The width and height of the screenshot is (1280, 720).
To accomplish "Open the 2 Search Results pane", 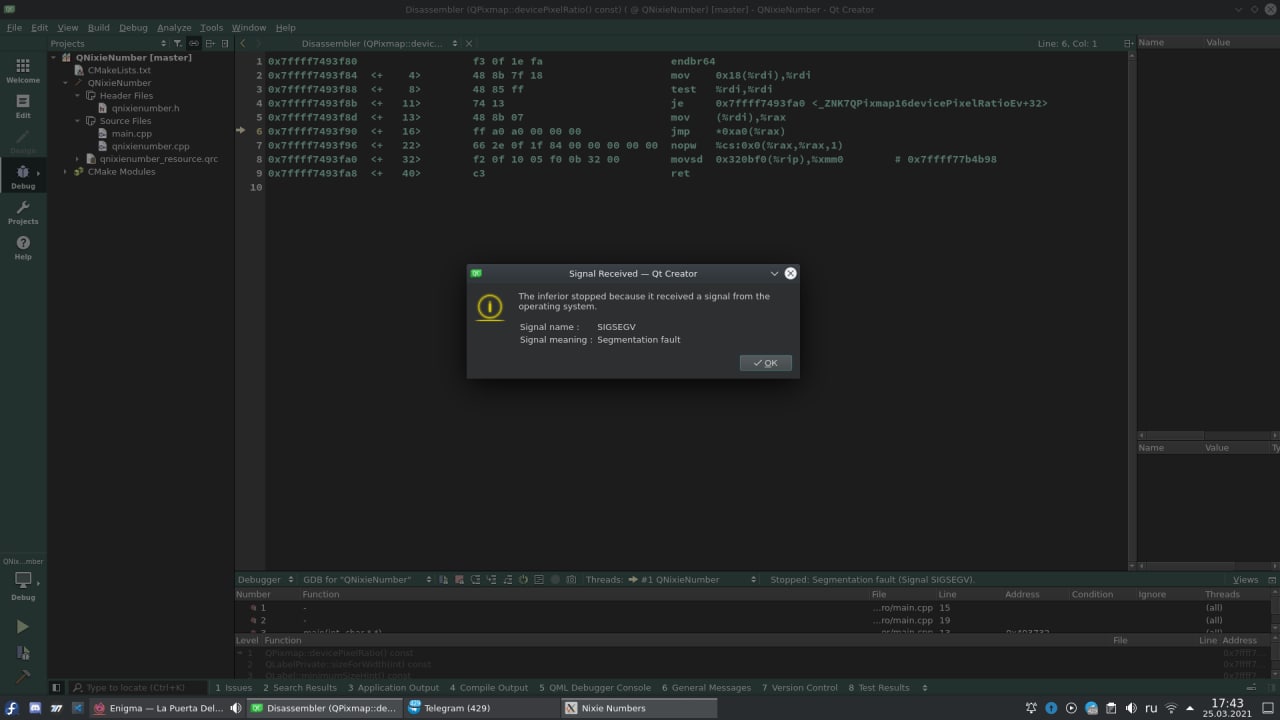I will (300, 688).
